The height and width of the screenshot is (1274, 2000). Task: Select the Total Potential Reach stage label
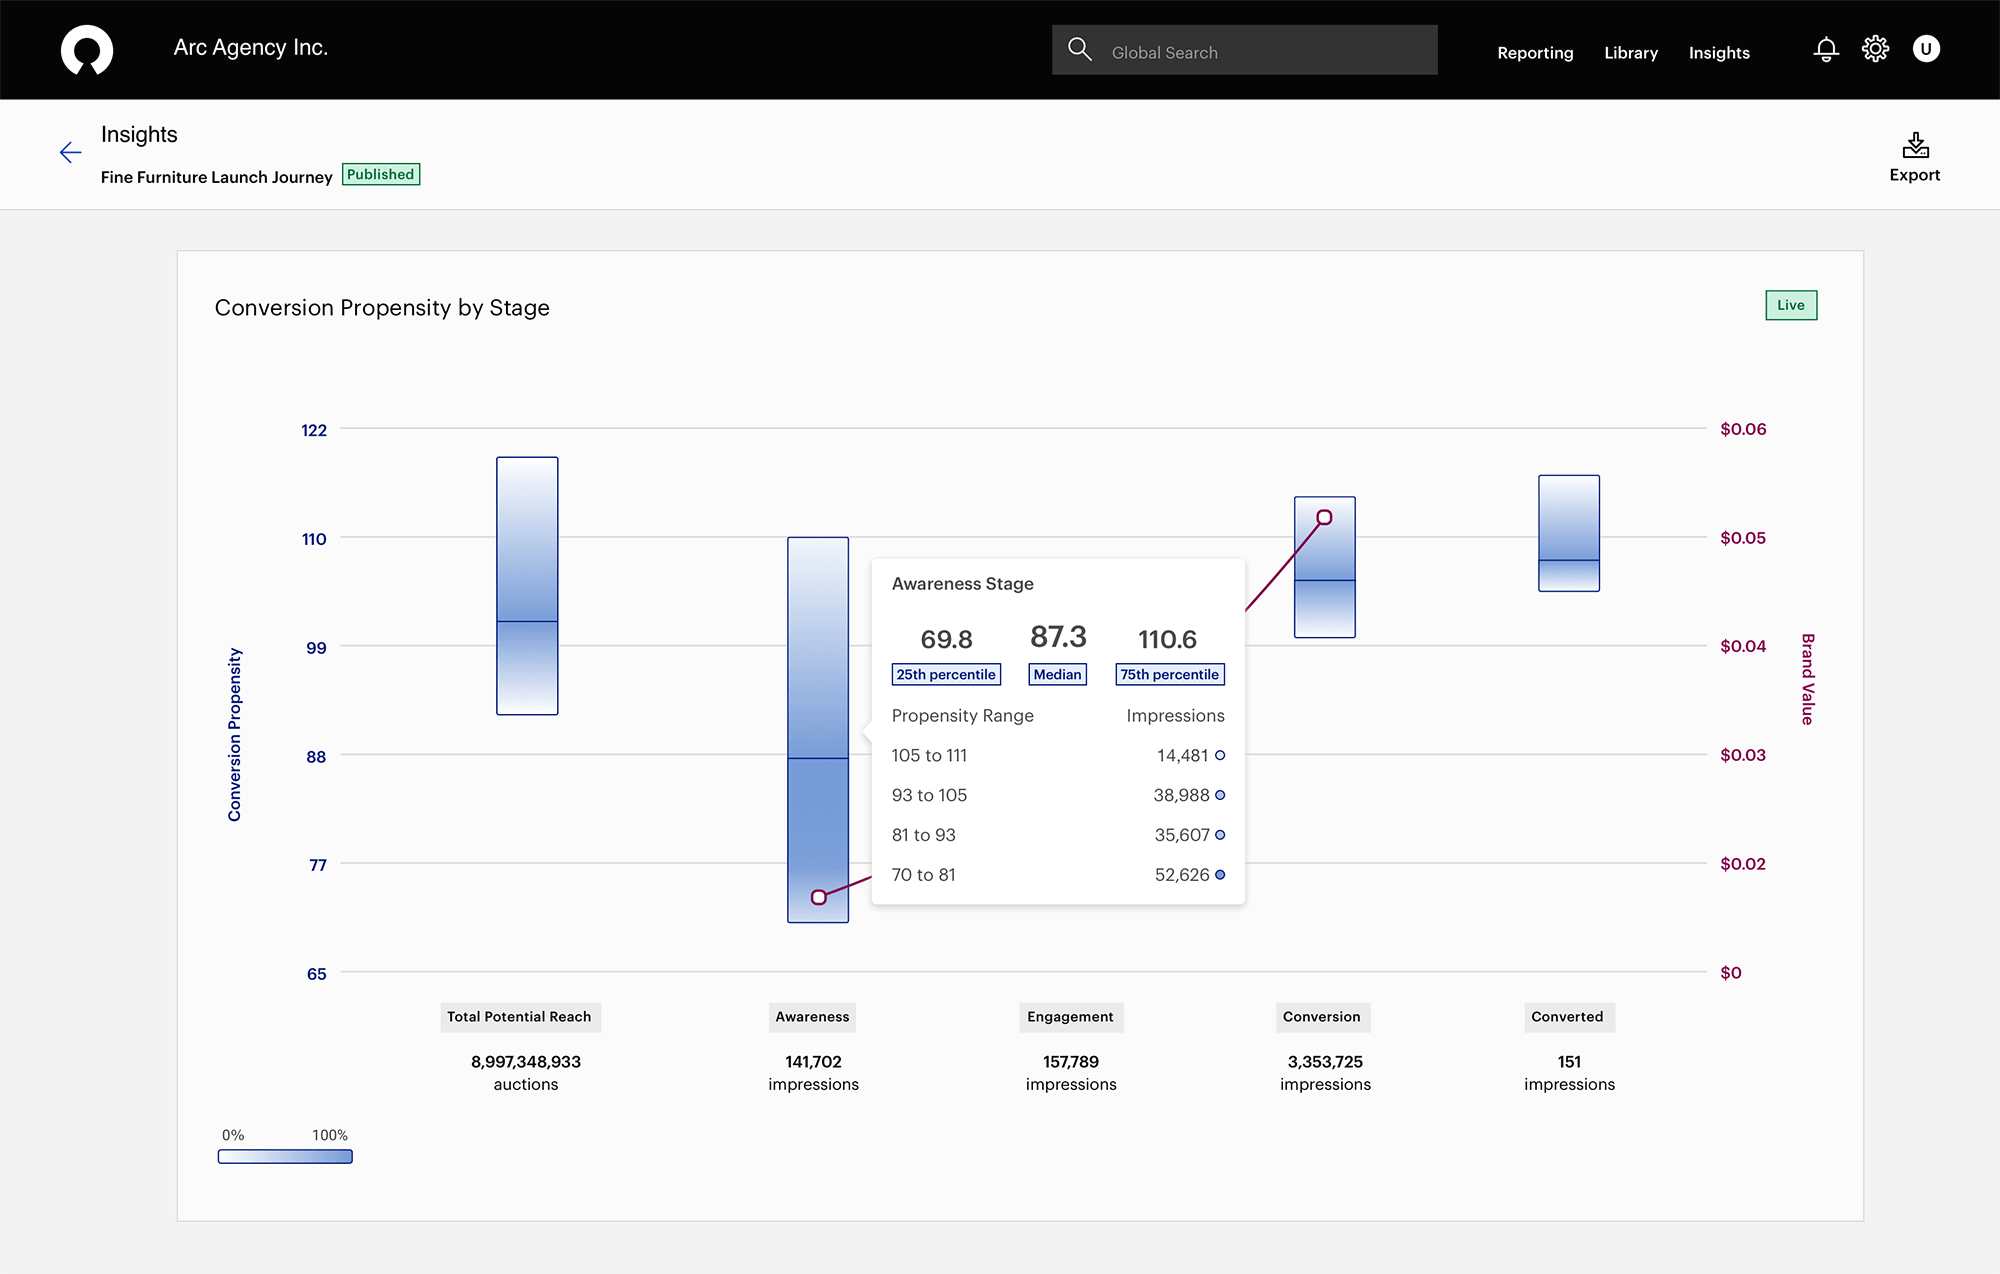click(x=519, y=1017)
